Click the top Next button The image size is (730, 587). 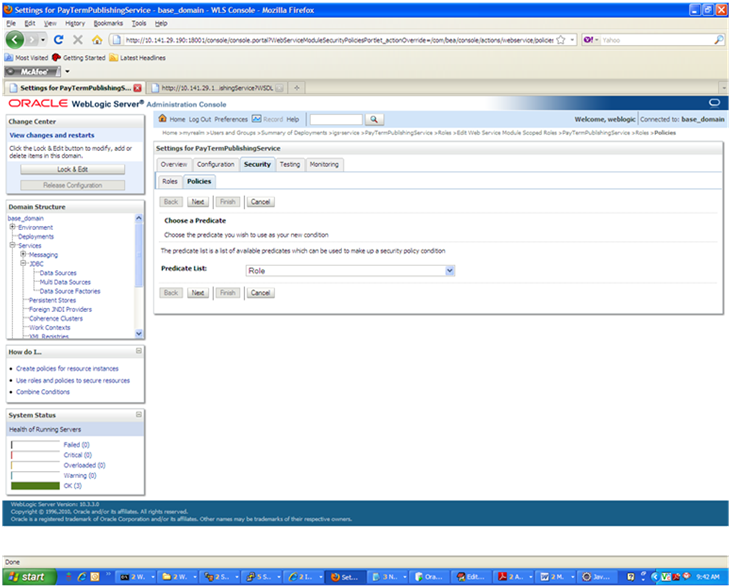click(x=198, y=202)
